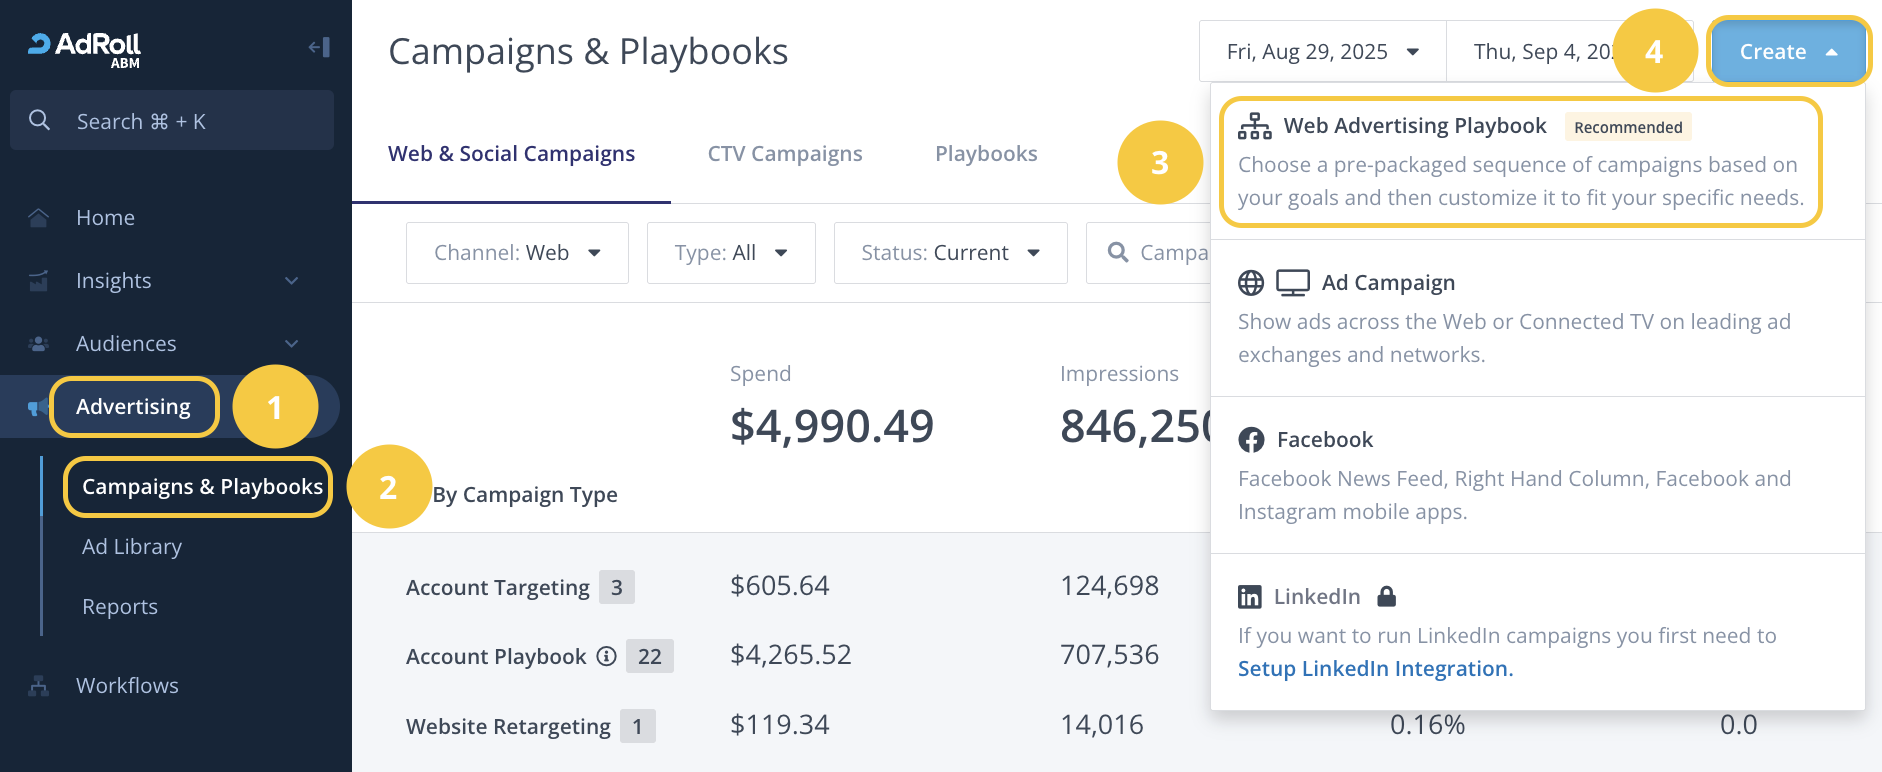
Task: Click the Search sidebar field
Action: tap(172, 121)
